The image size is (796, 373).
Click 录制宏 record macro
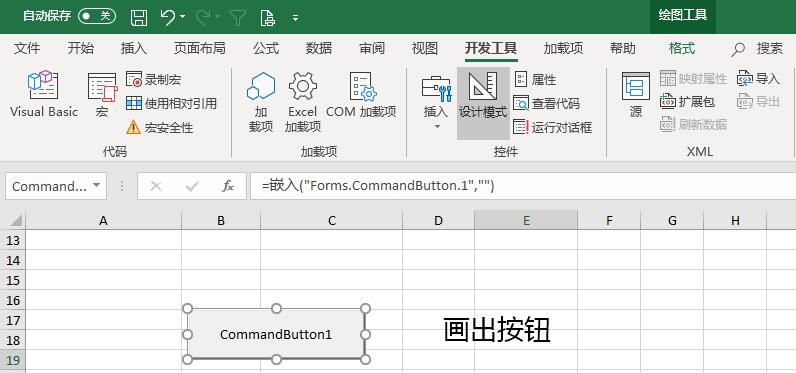[153, 79]
